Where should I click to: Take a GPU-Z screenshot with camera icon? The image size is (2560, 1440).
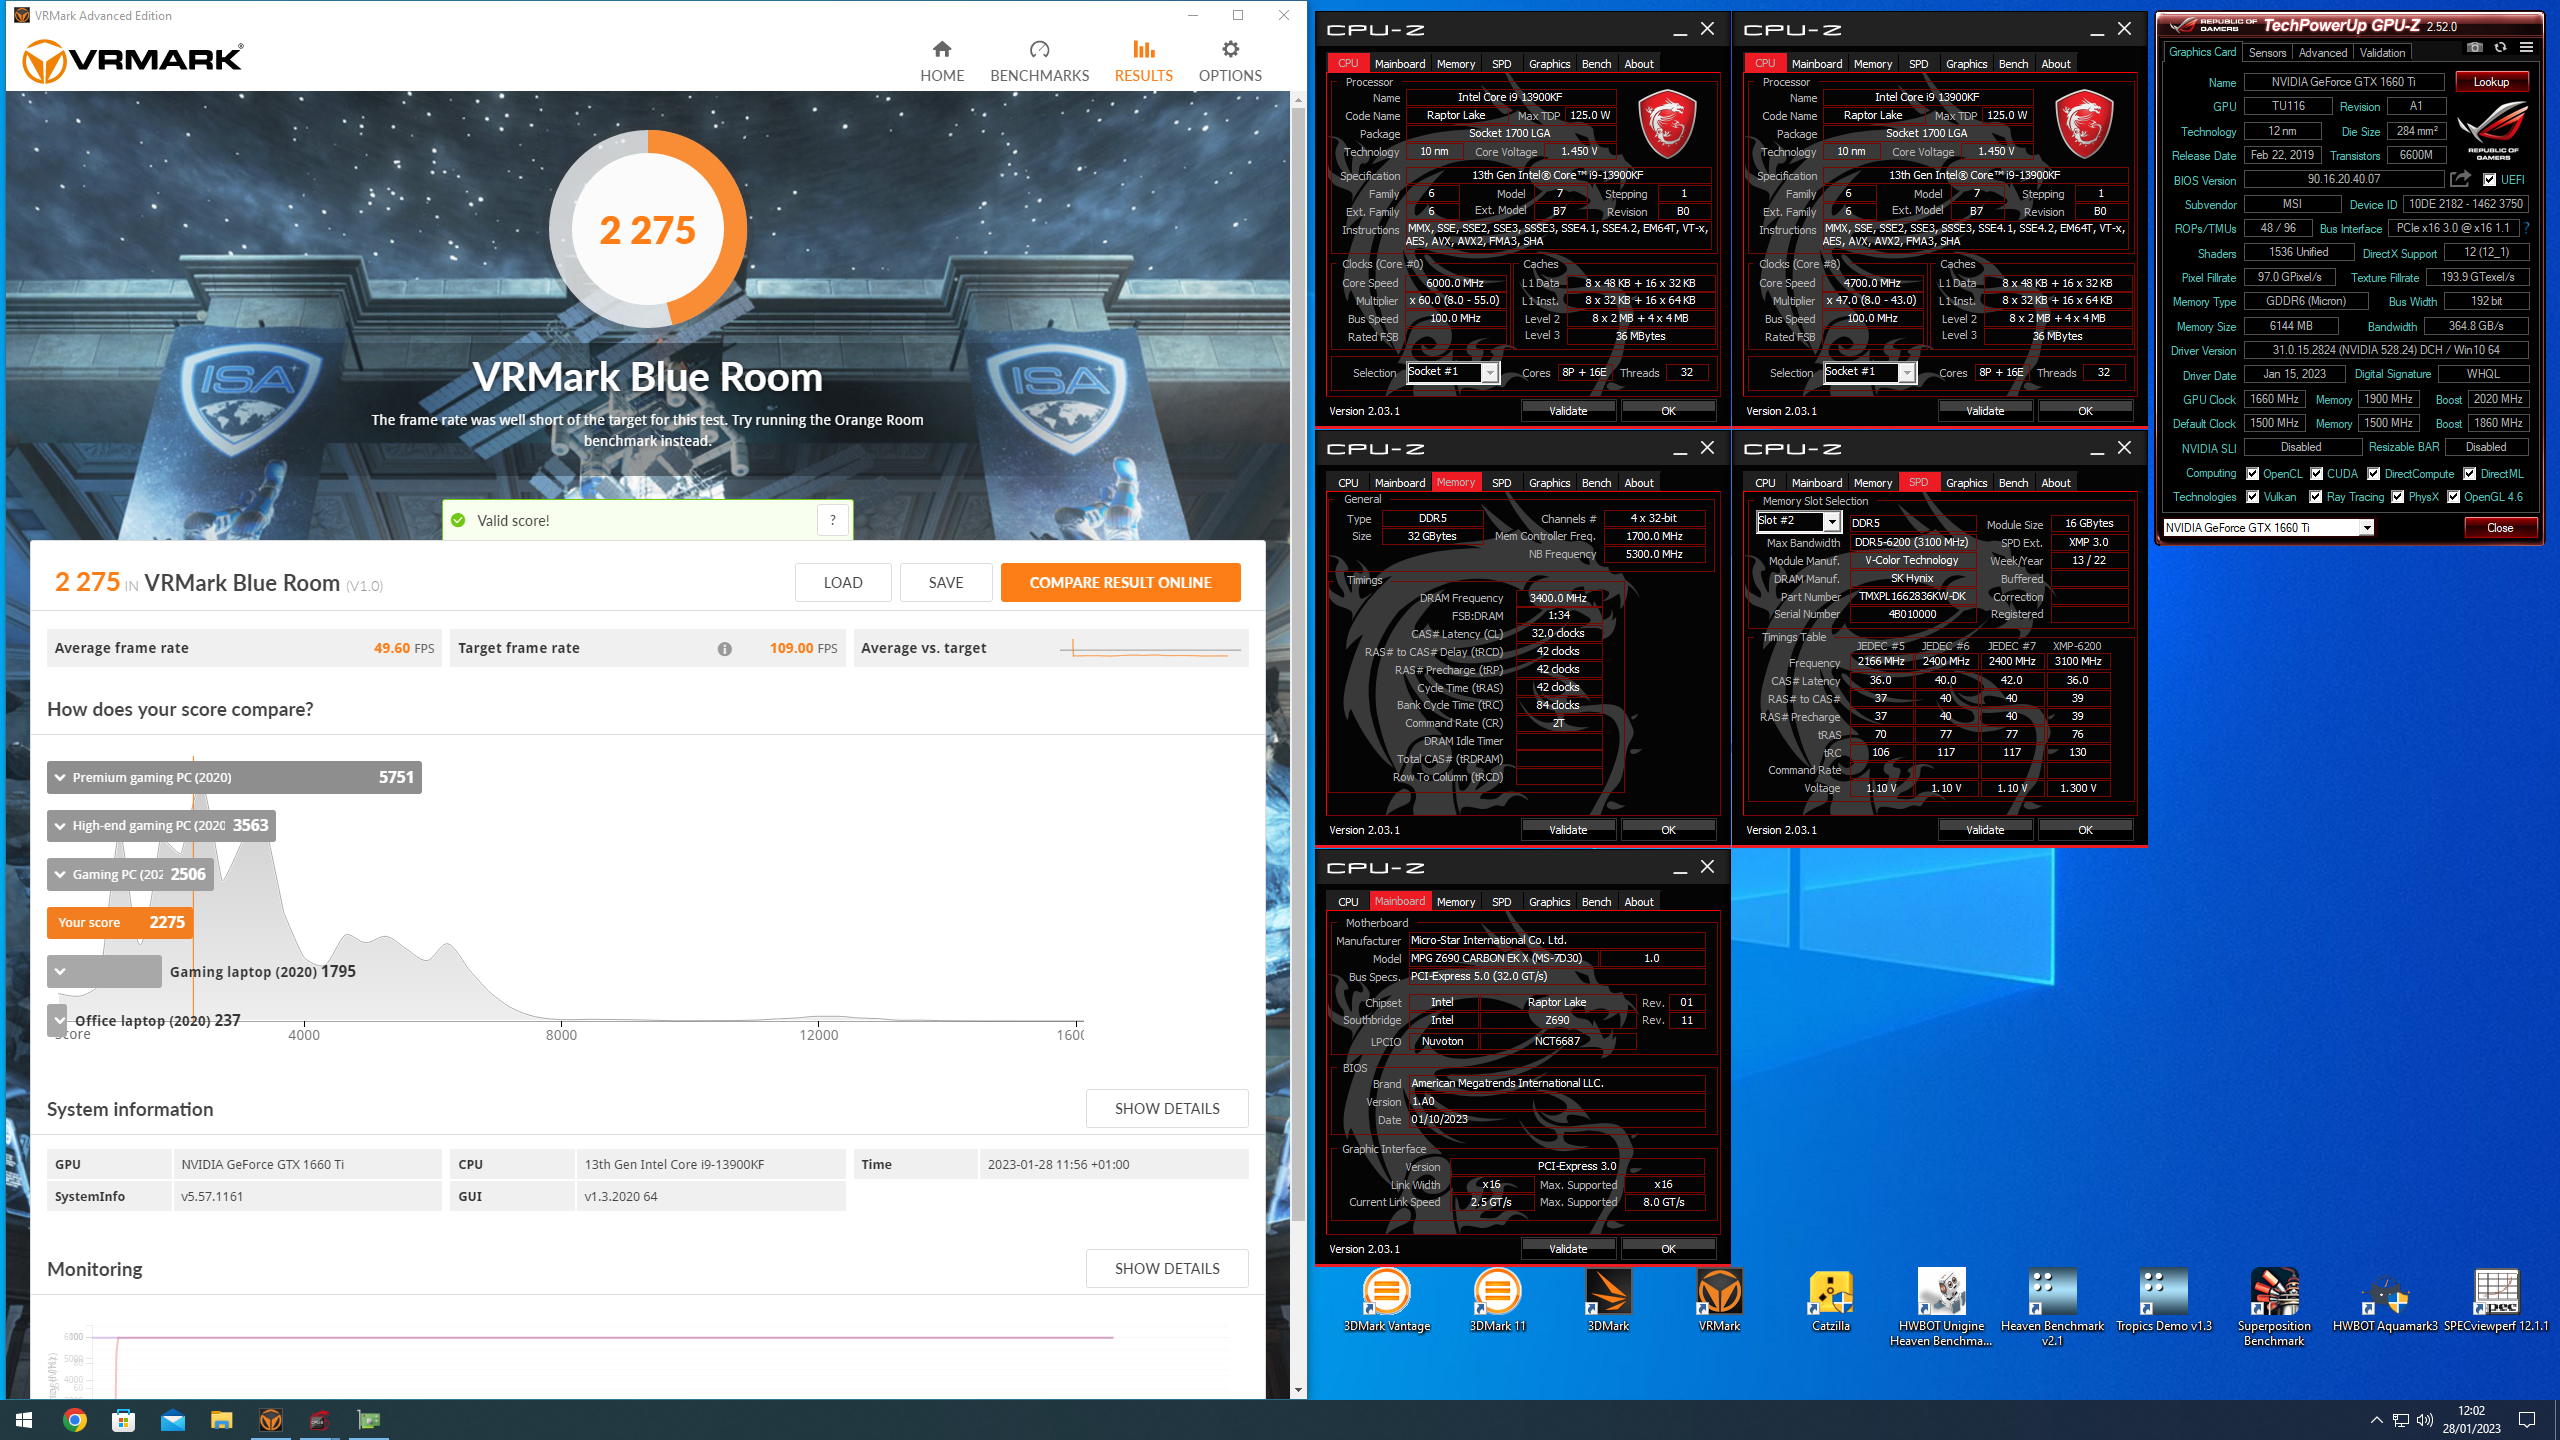pos(2474,47)
